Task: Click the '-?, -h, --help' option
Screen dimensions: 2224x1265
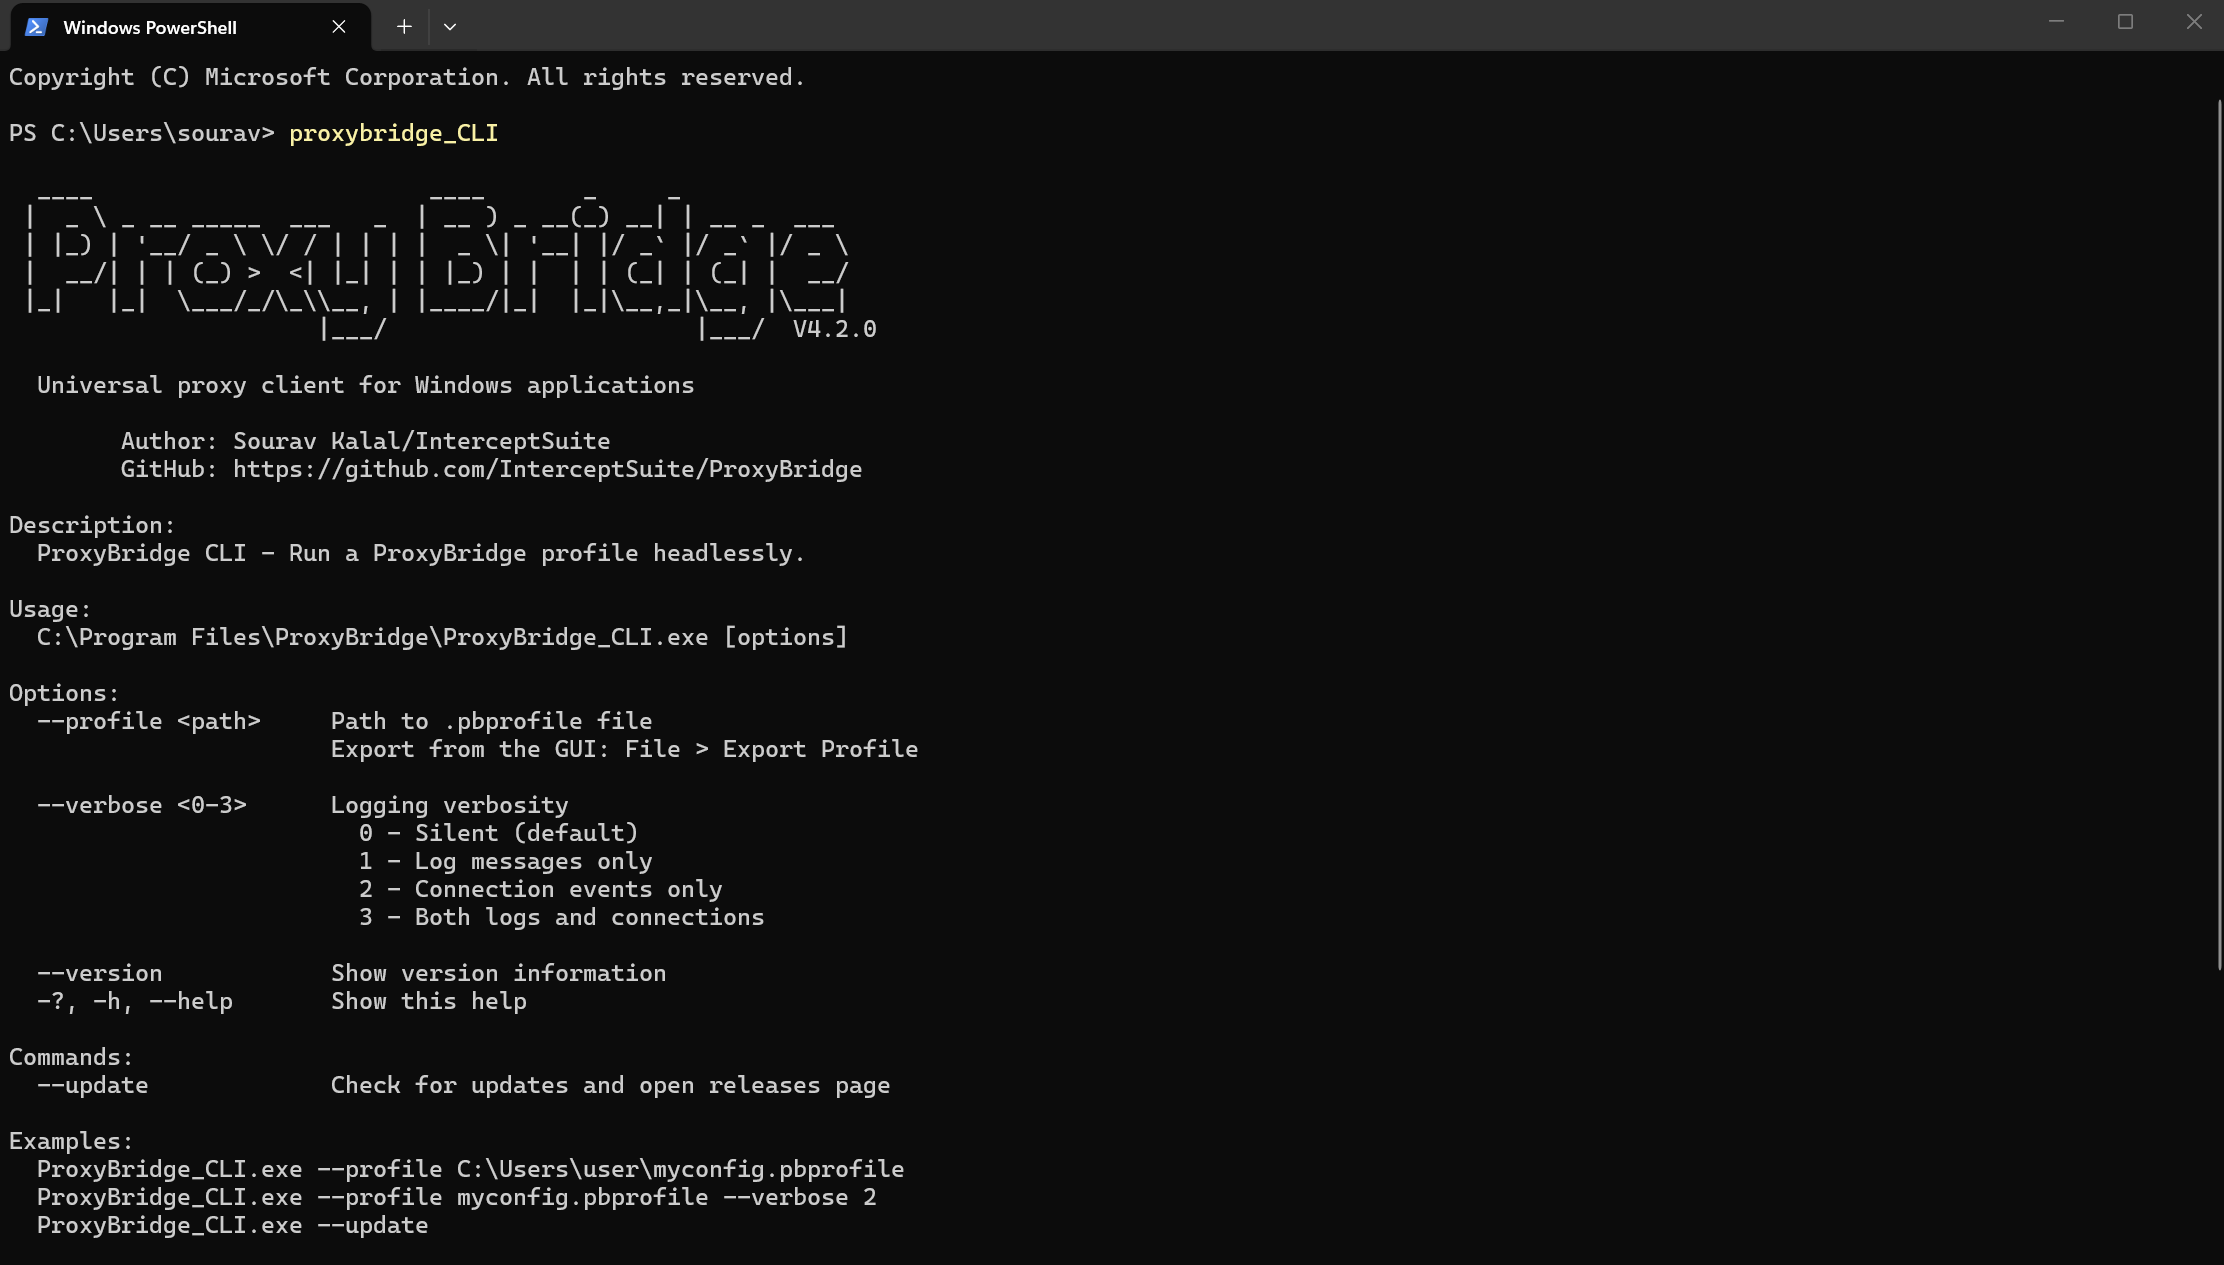Action: coord(135,1001)
